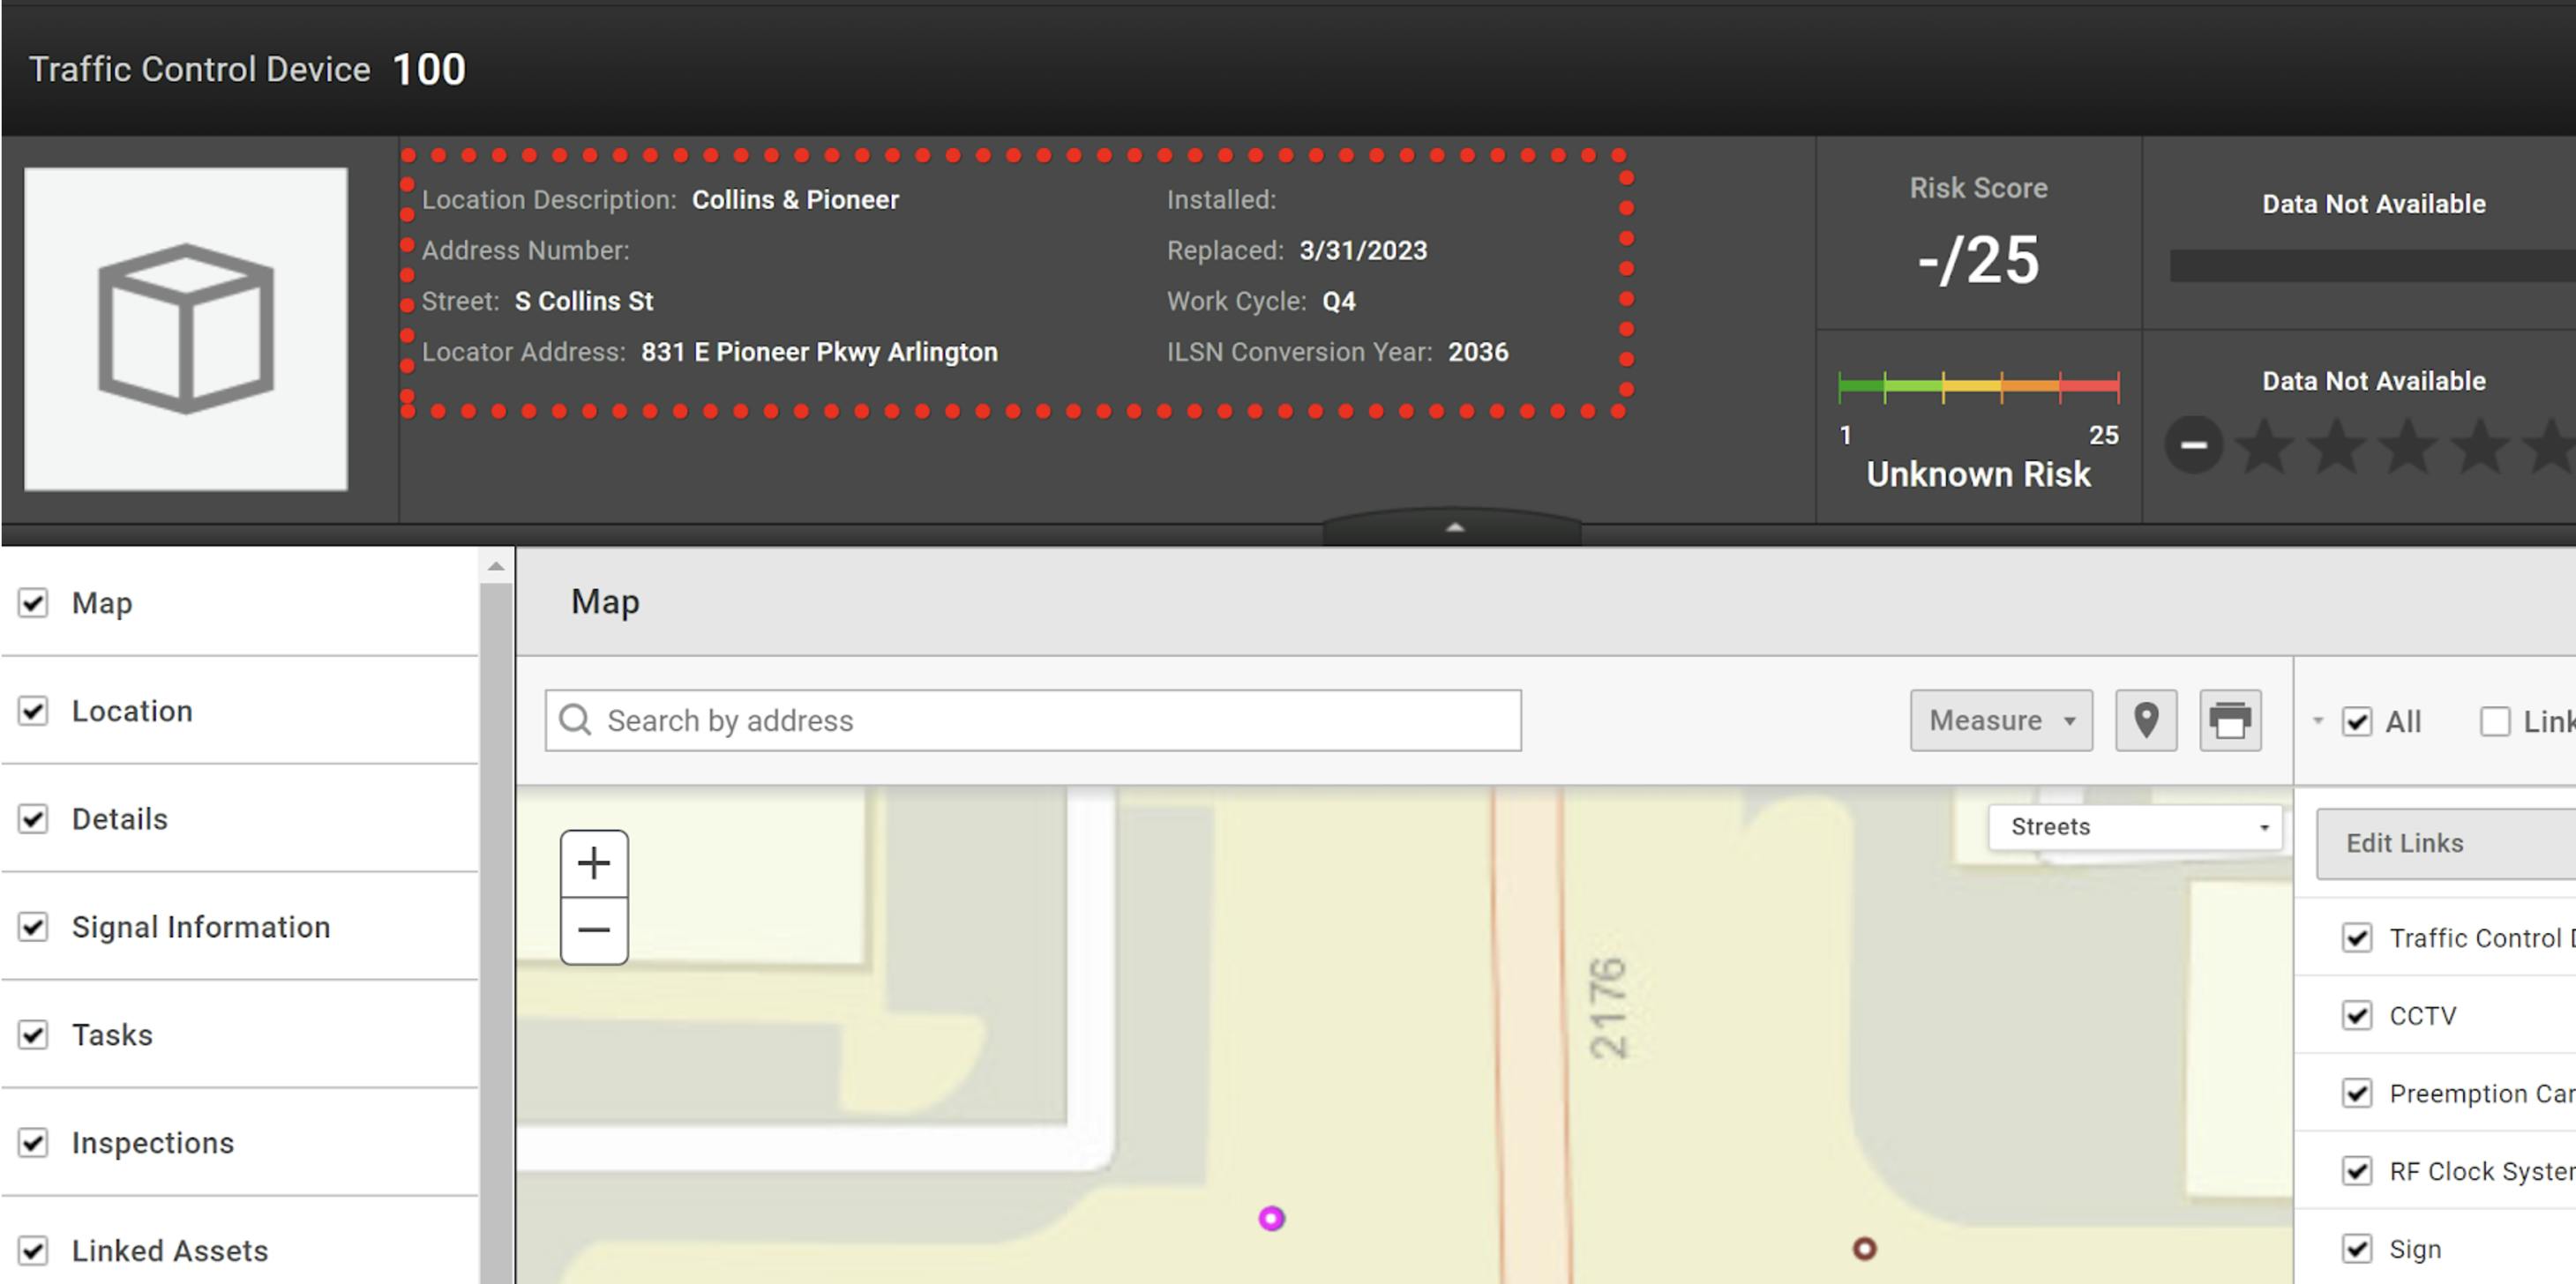2576x1284 pixels.
Task: Click the Search by address field
Action: point(1033,720)
